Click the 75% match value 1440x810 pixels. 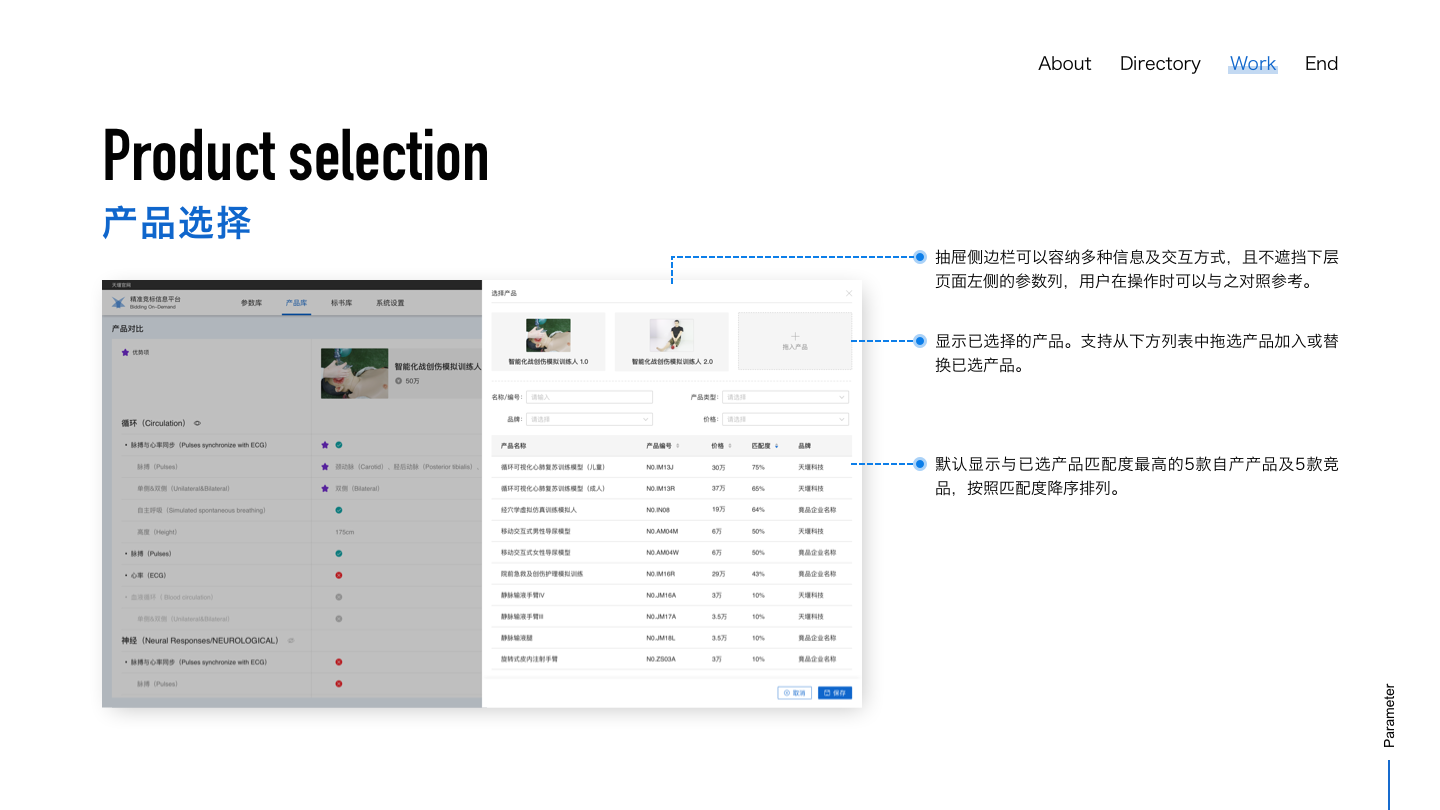tap(758, 467)
